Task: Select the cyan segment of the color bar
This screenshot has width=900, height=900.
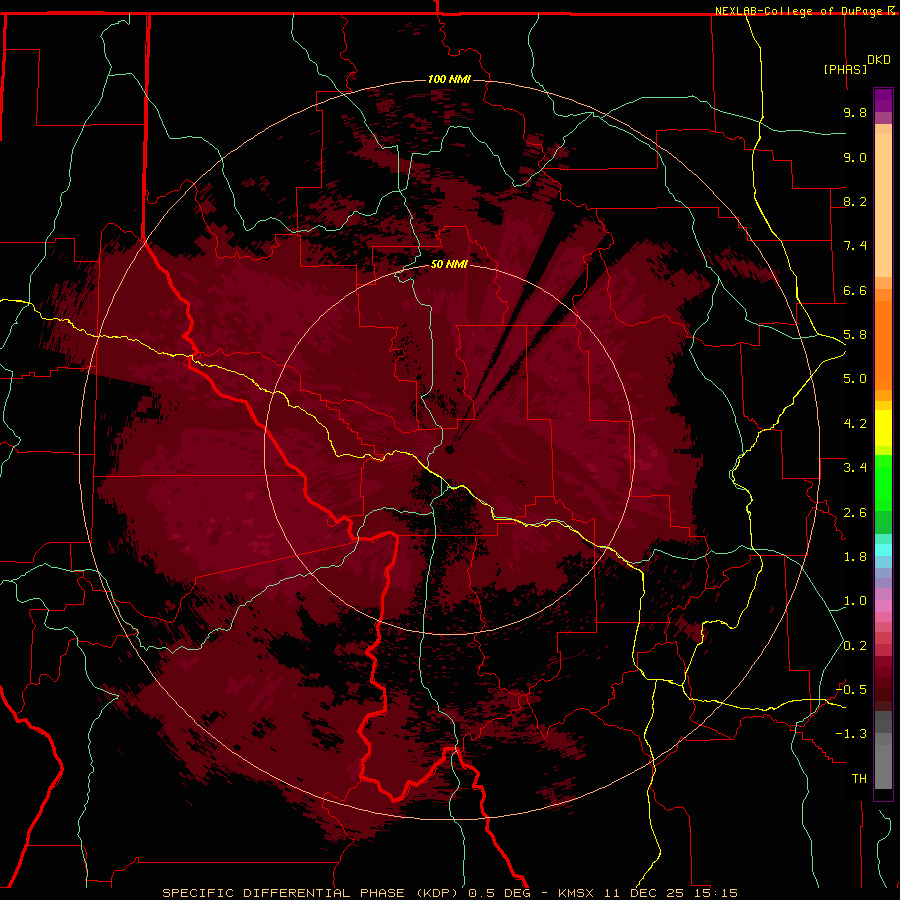Action: (883, 549)
